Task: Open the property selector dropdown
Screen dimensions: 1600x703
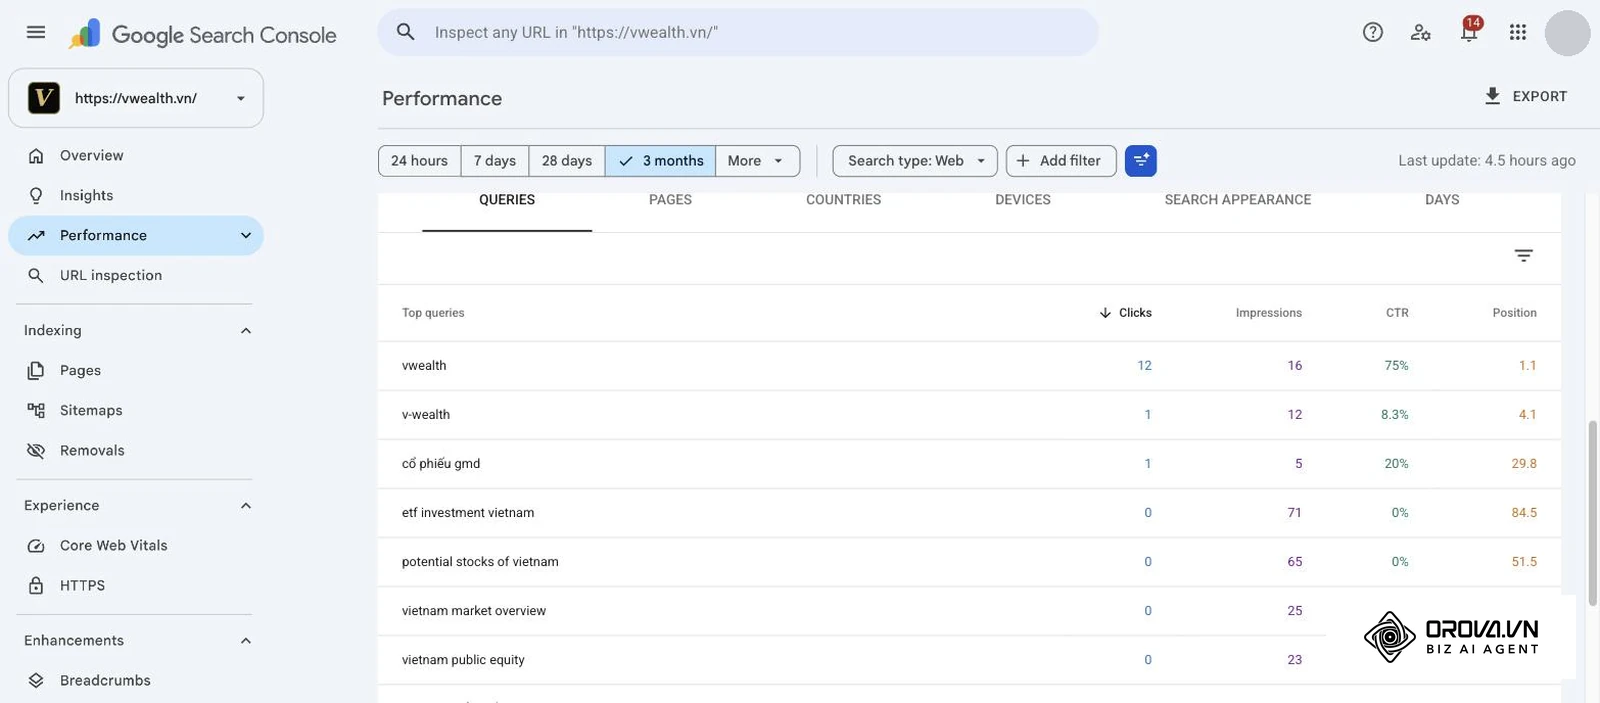Action: (x=136, y=98)
